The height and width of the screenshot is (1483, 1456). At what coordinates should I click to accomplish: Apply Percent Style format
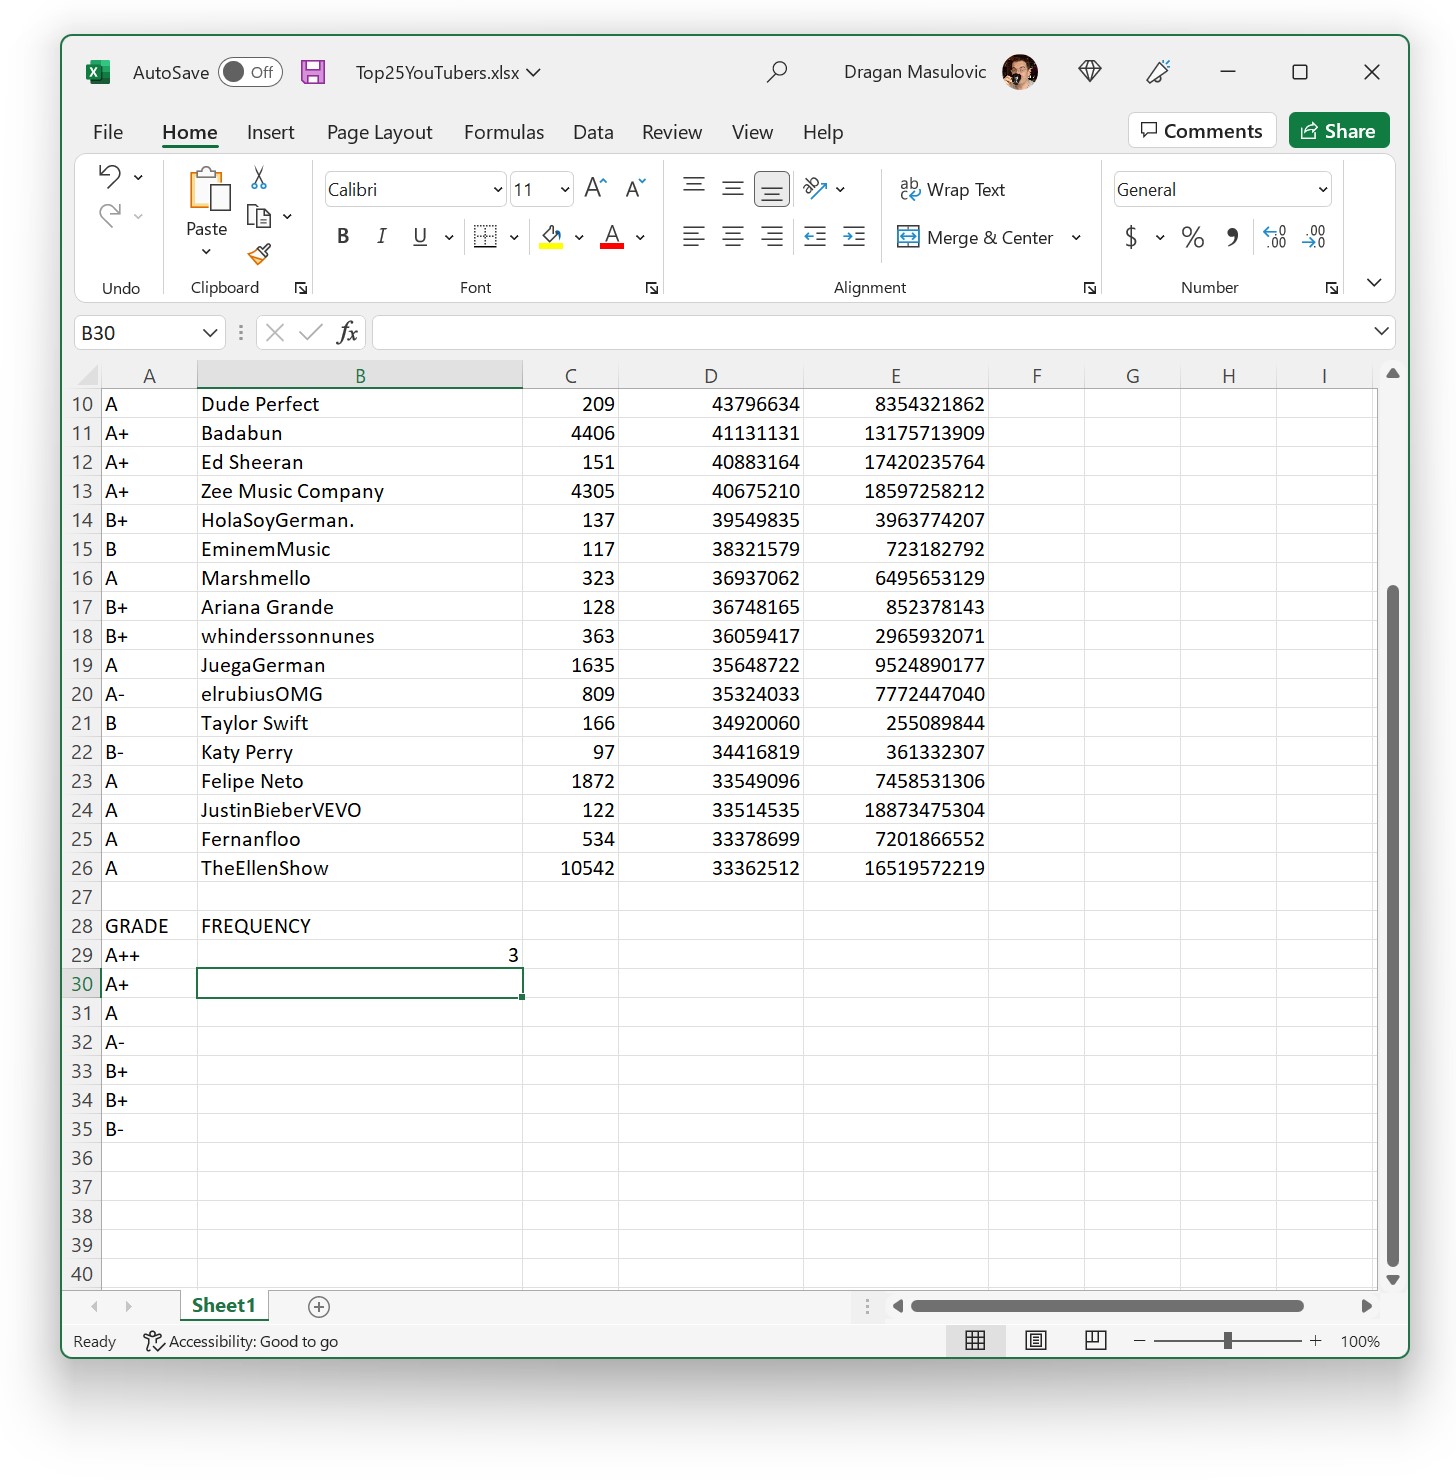point(1193,237)
